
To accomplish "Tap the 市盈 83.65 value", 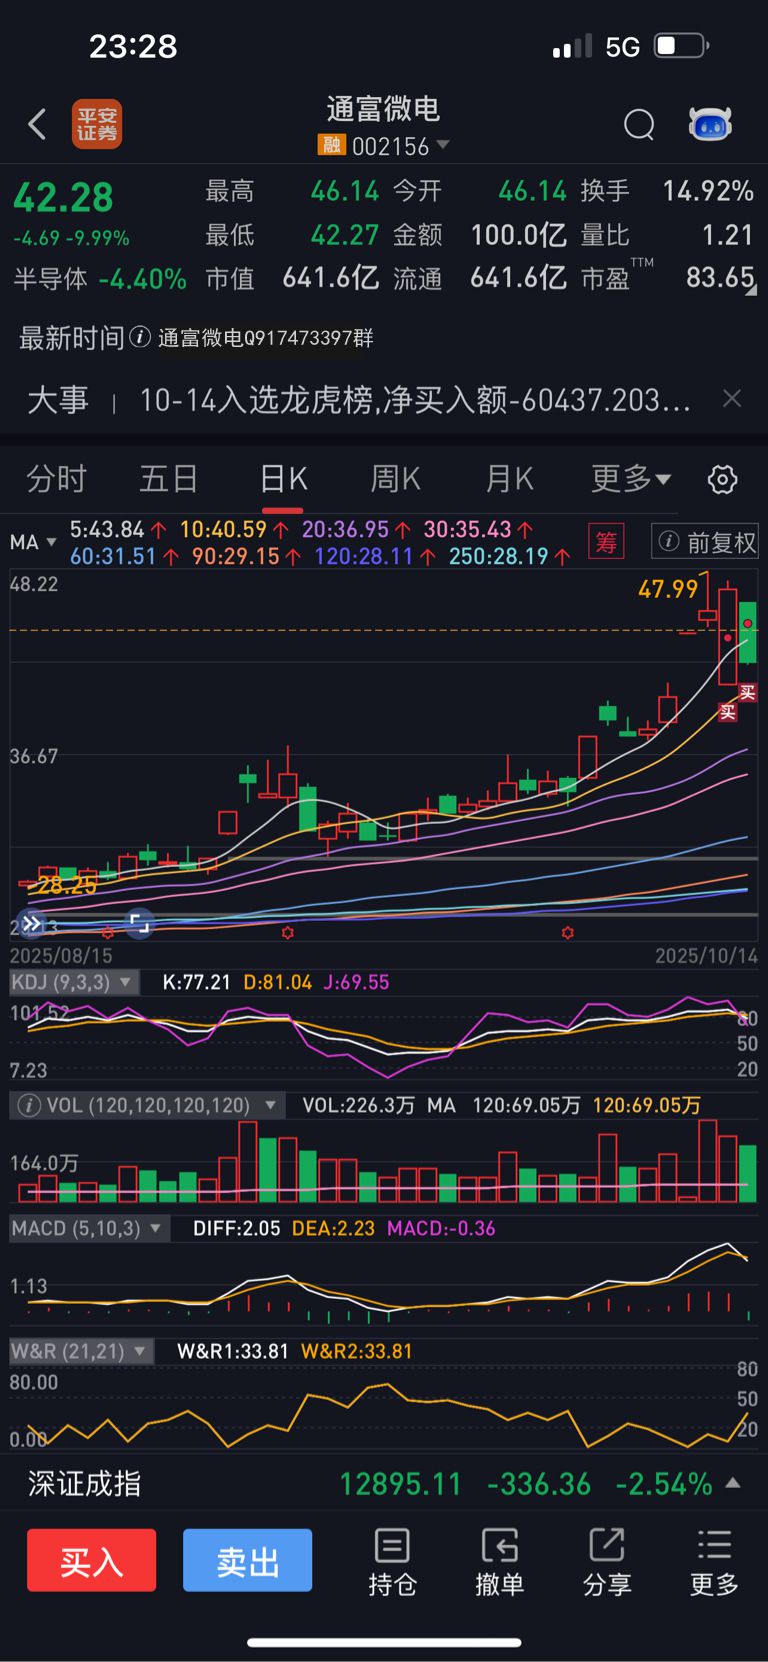I will pos(720,277).
